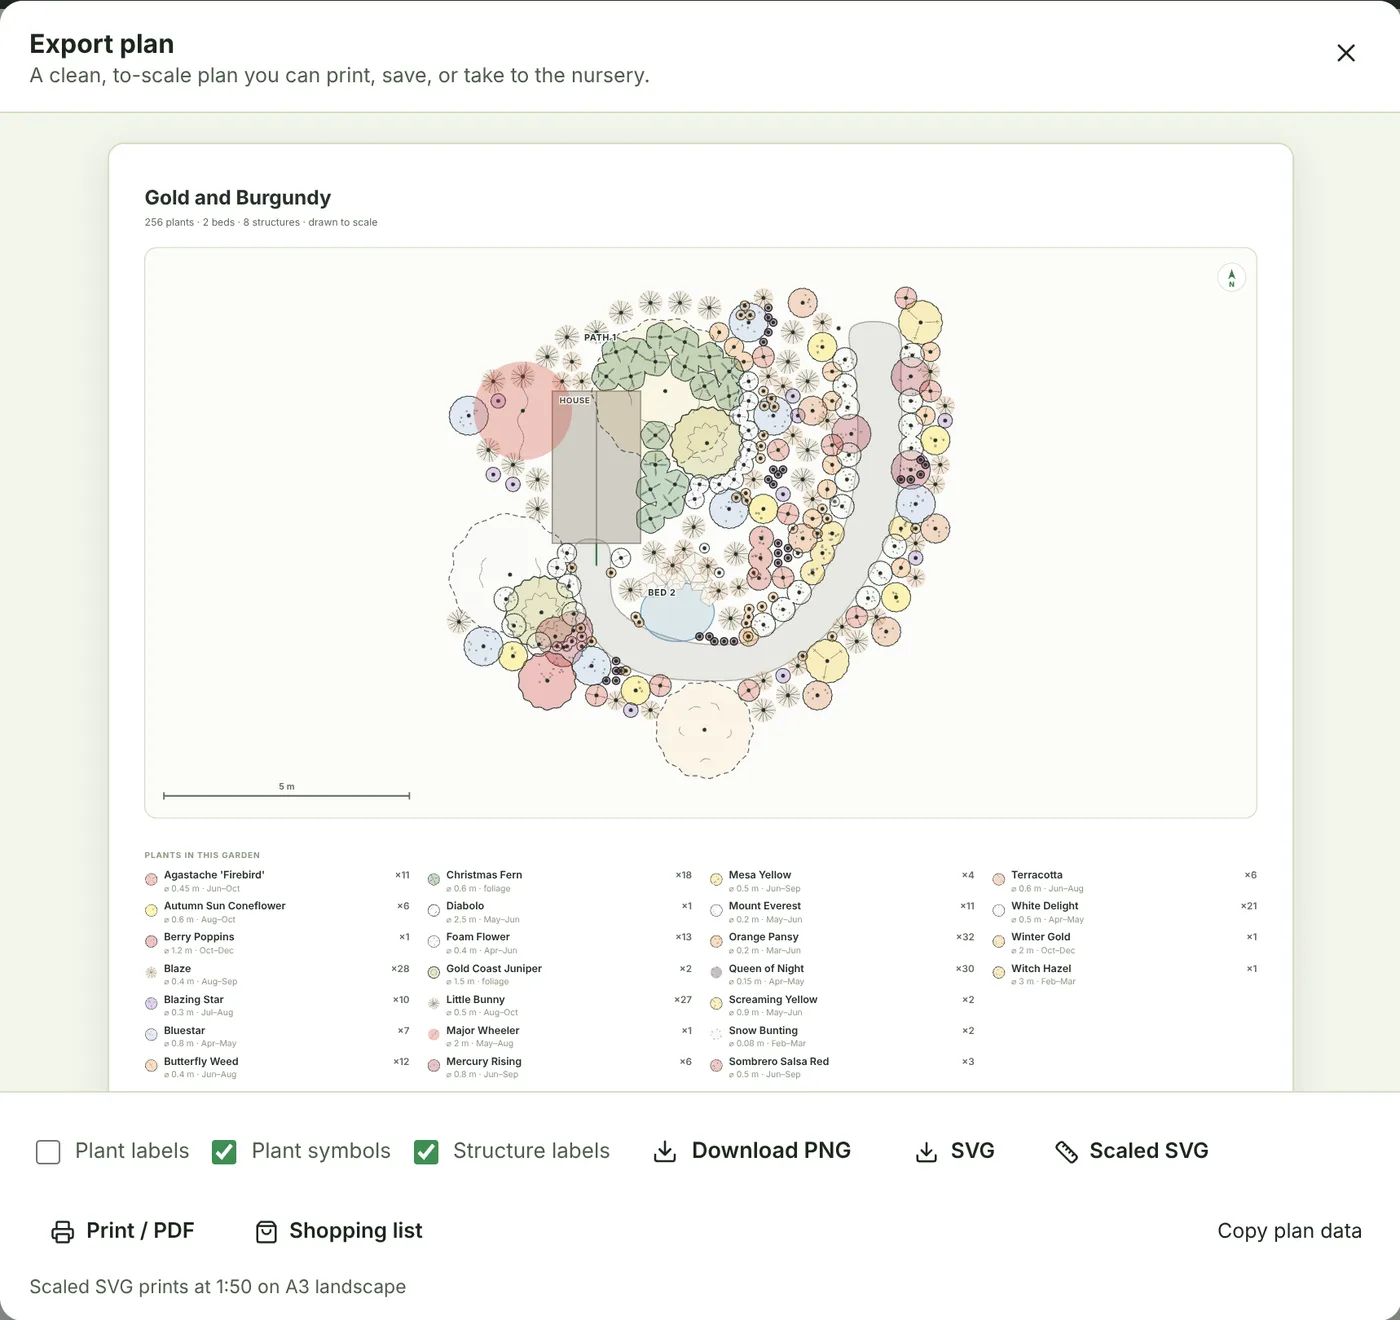This screenshot has width=1400, height=1320.
Task: Click the Terracotta legend symbol
Action: tap(998, 880)
